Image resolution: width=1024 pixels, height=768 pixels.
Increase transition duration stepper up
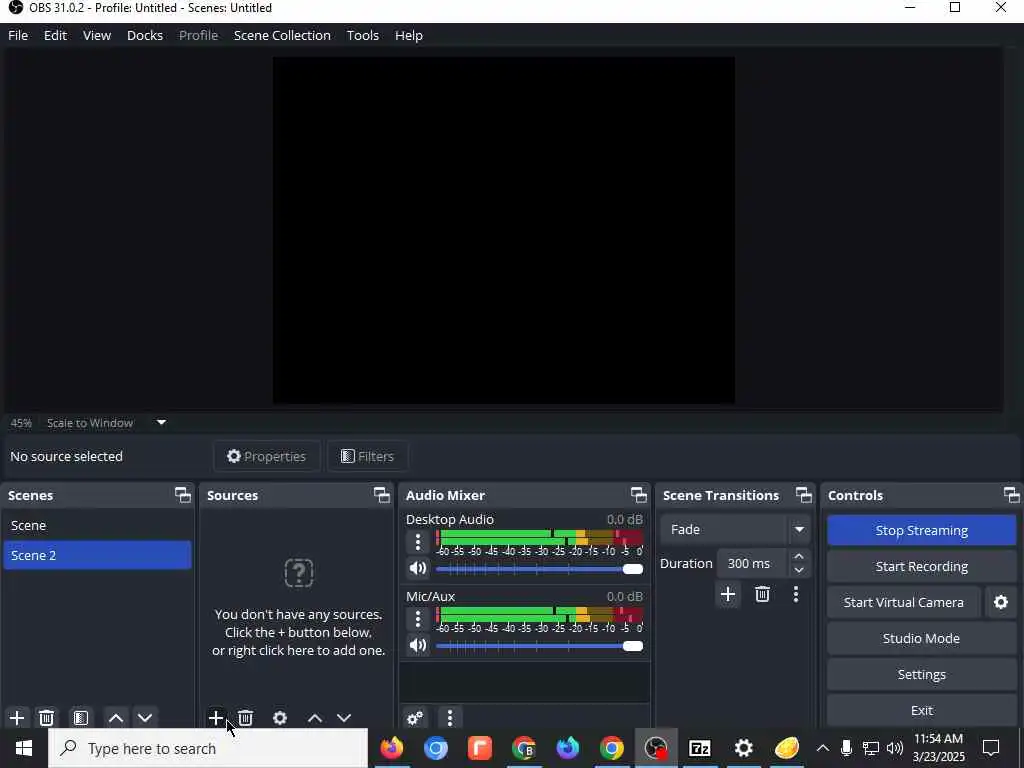[798, 556]
